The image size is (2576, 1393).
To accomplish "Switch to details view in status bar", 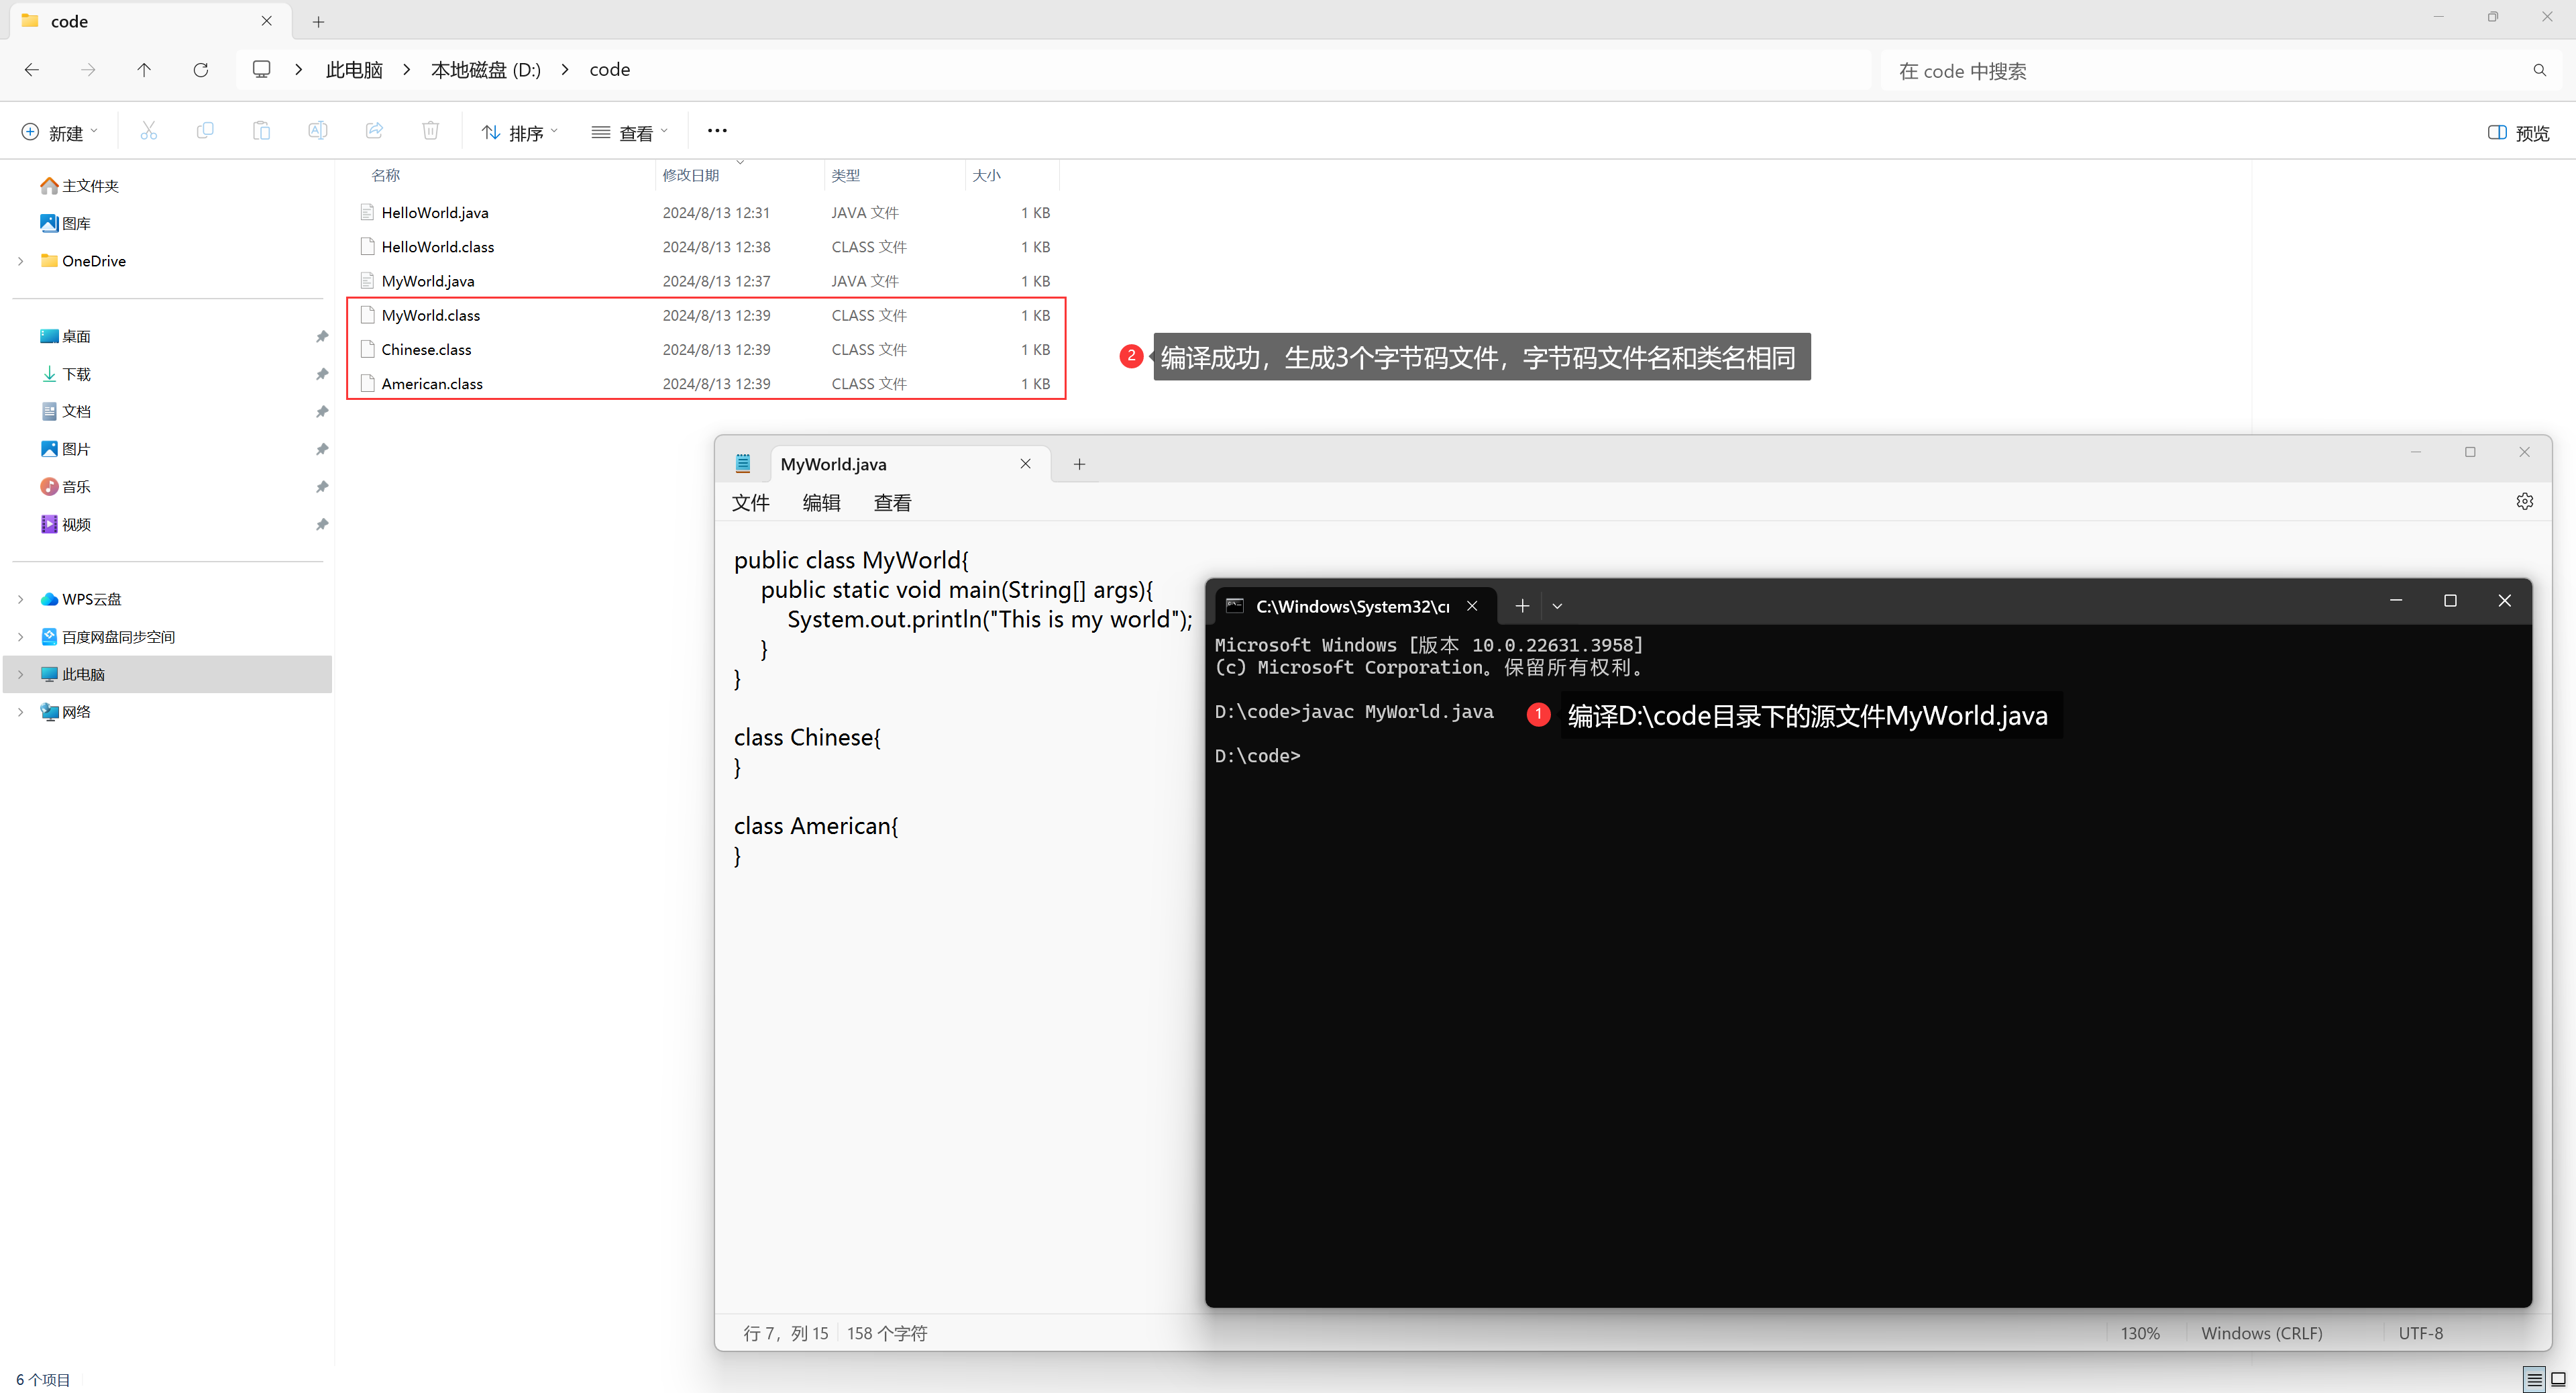I will (2534, 1380).
